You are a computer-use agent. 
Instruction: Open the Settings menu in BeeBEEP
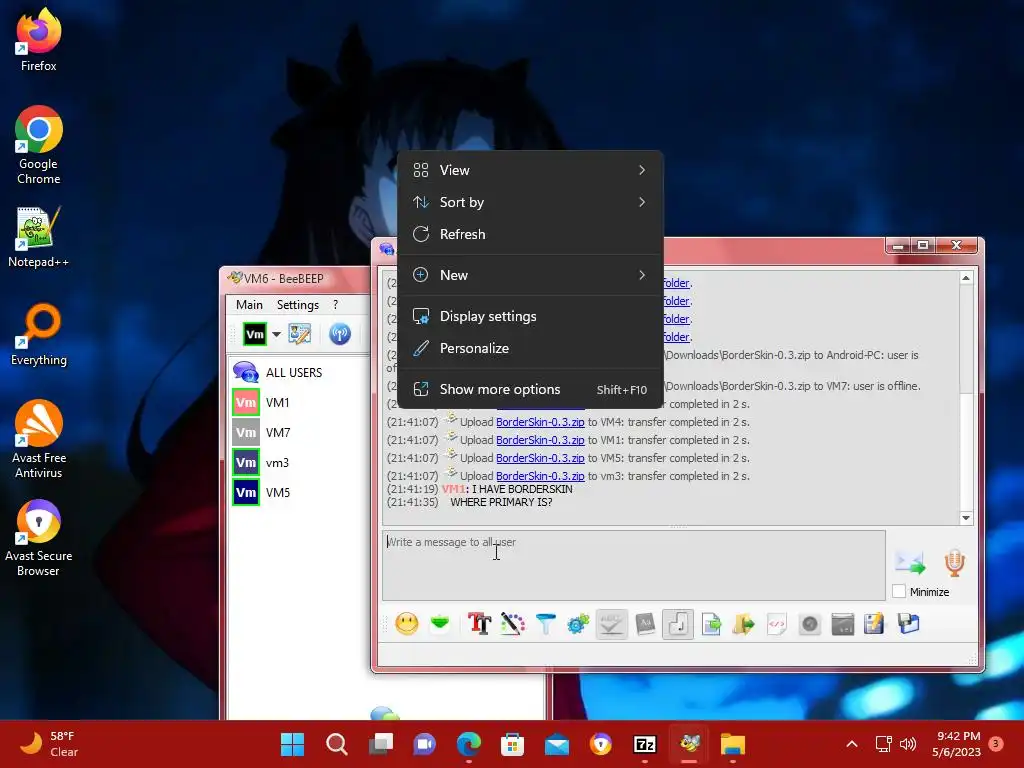(x=298, y=305)
